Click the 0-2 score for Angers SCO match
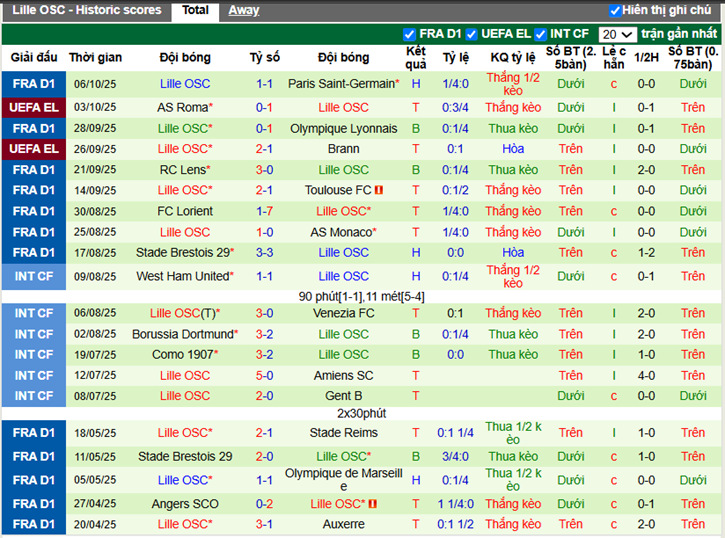725x538 pixels. coord(264,504)
